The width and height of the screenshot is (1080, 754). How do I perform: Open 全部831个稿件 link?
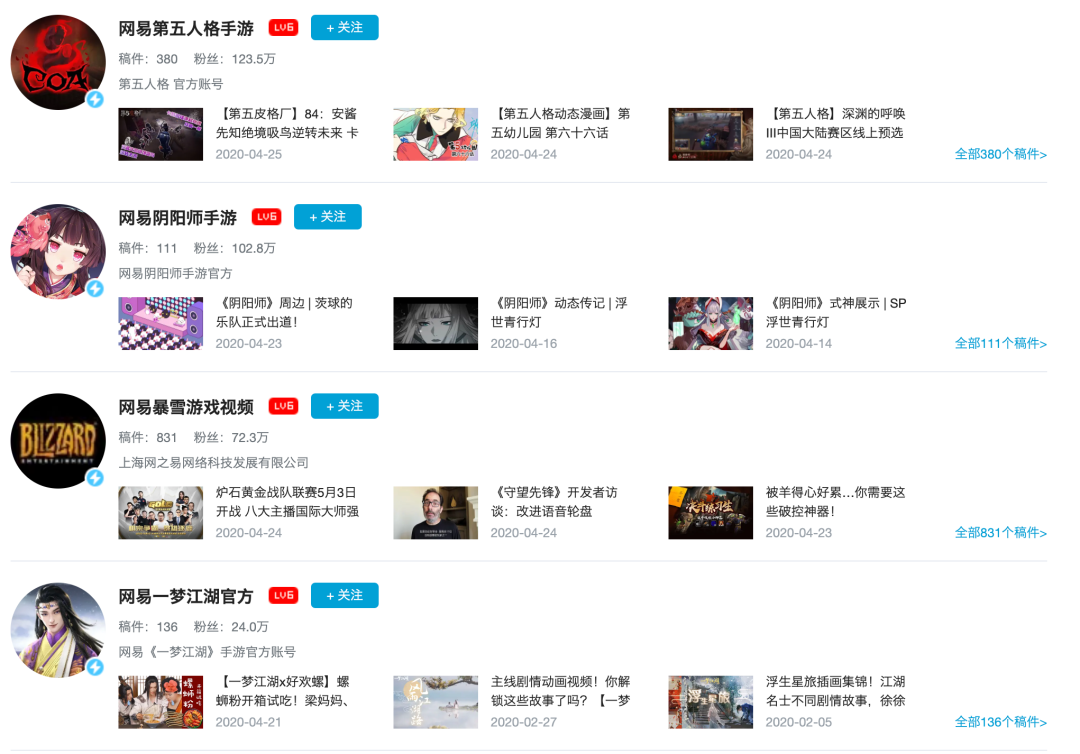[x=1000, y=533]
